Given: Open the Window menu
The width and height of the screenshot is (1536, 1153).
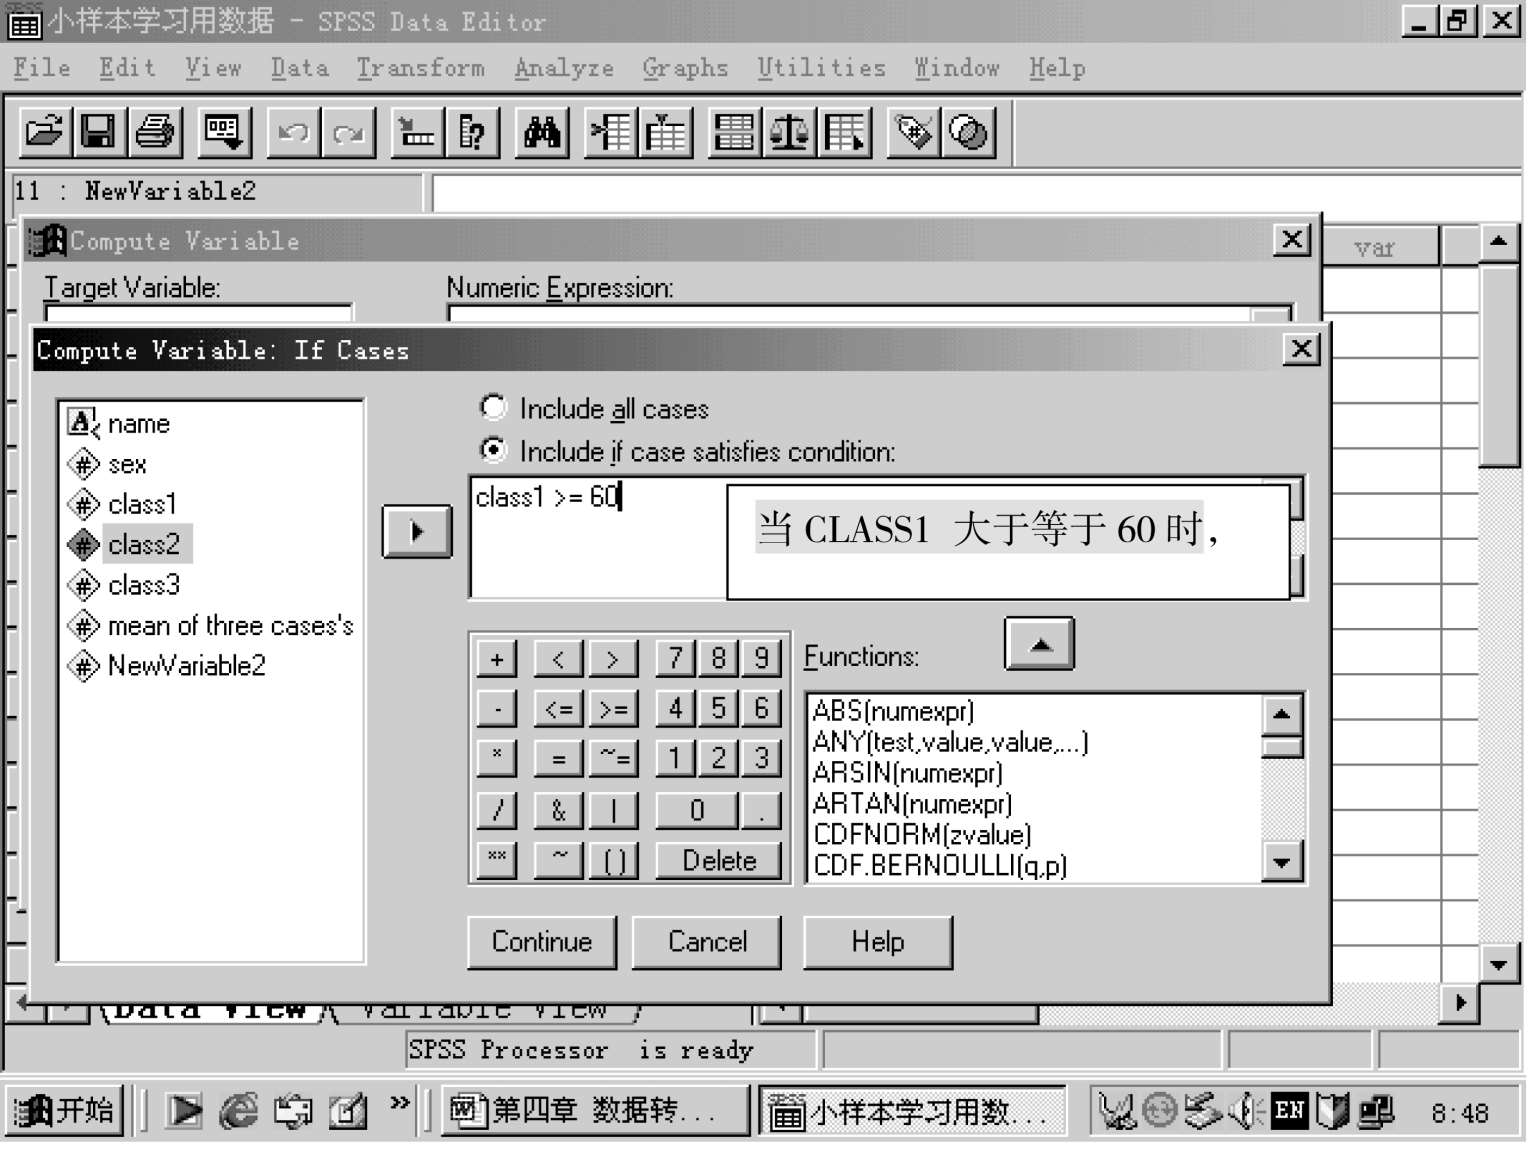Looking at the screenshot, I should point(957,68).
